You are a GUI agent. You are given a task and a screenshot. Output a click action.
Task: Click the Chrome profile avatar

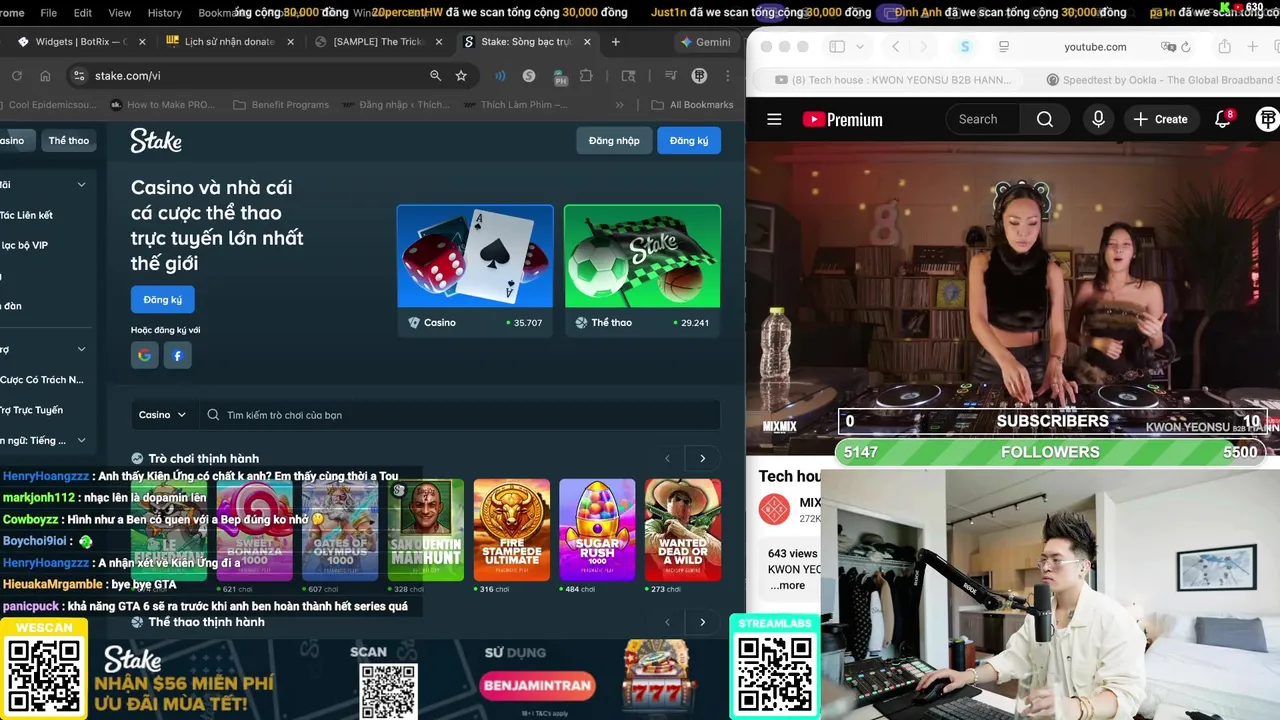(700, 76)
